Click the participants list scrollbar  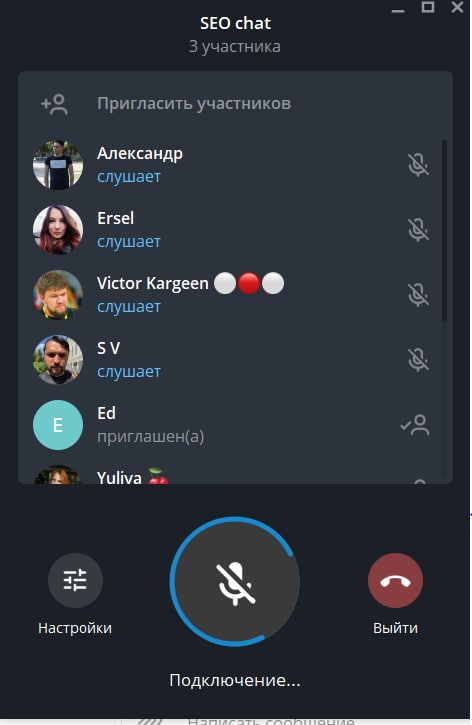click(444, 230)
